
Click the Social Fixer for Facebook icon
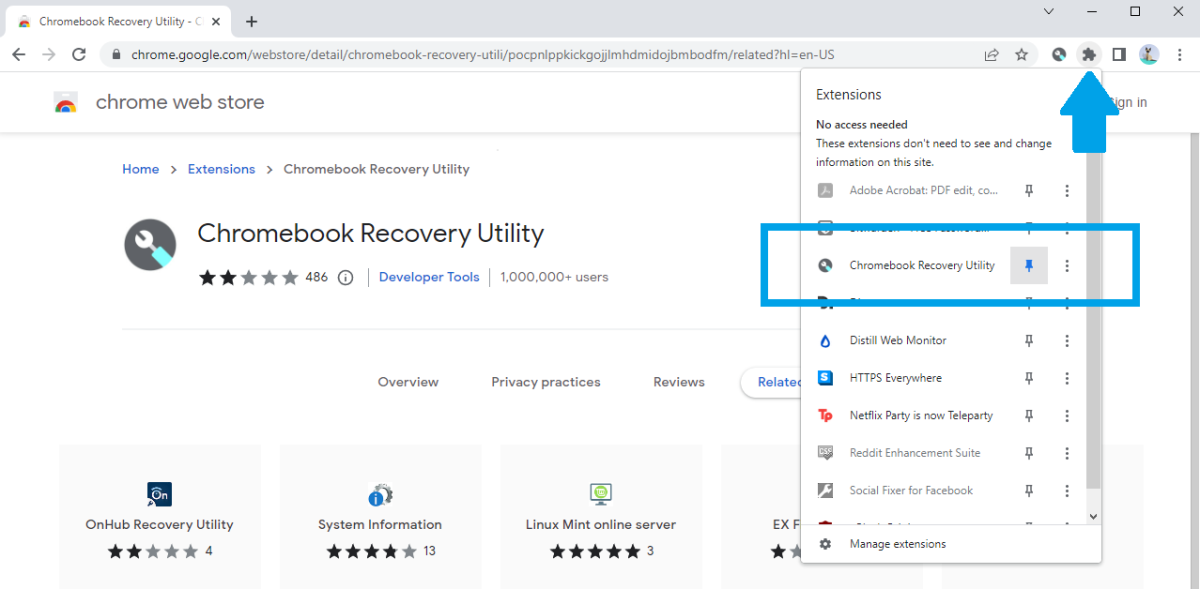825,491
